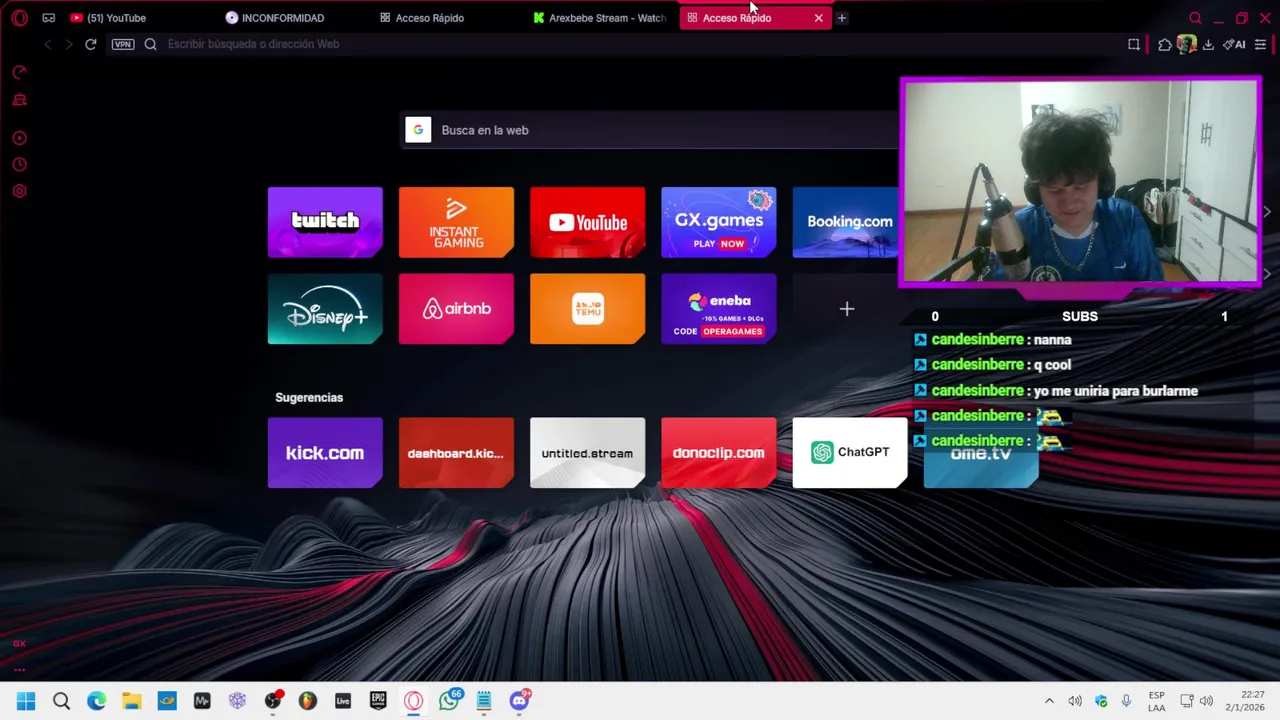Open the kick.com suggestion
This screenshot has height=720, width=1280.
point(325,453)
